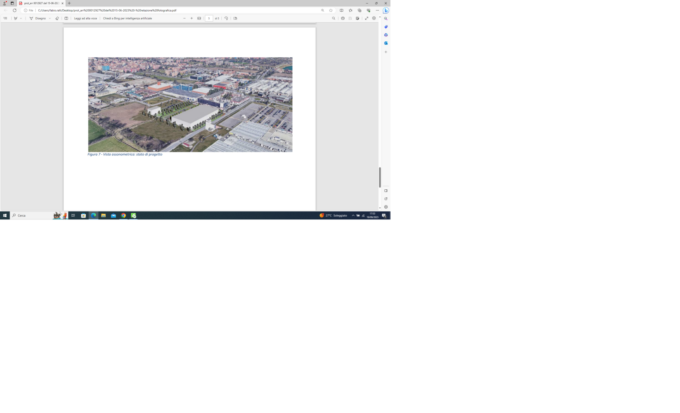Rotate the PDF page

tap(226, 18)
